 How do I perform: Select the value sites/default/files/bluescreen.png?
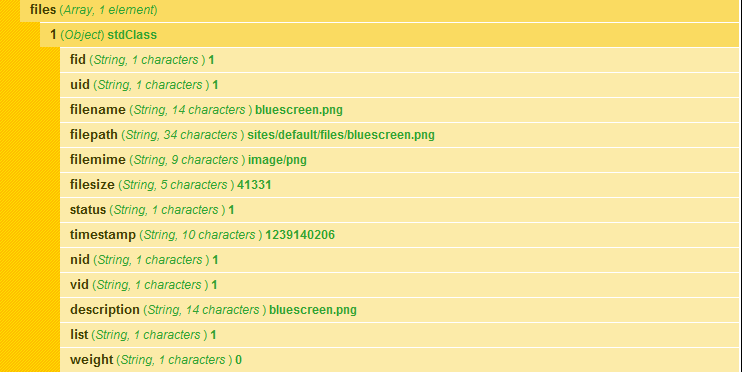pos(341,135)
